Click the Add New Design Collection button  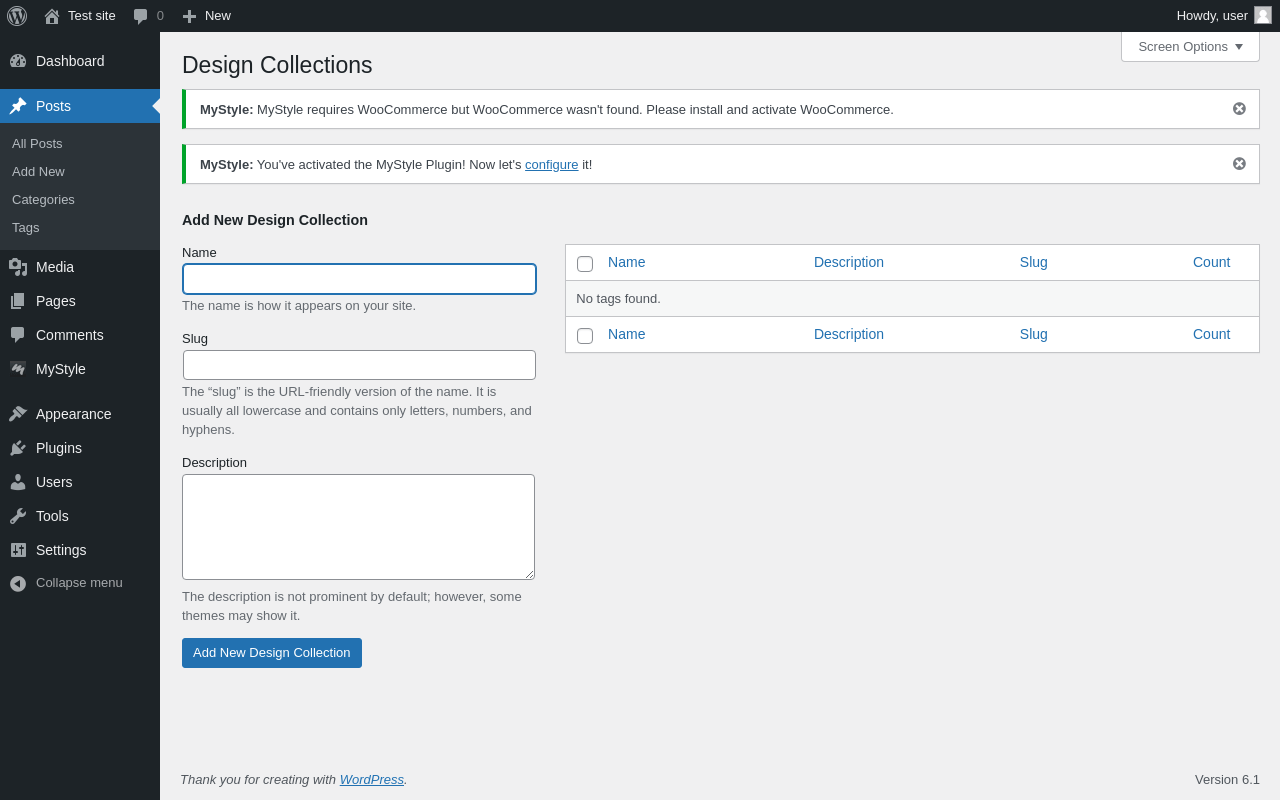[272, 653]
